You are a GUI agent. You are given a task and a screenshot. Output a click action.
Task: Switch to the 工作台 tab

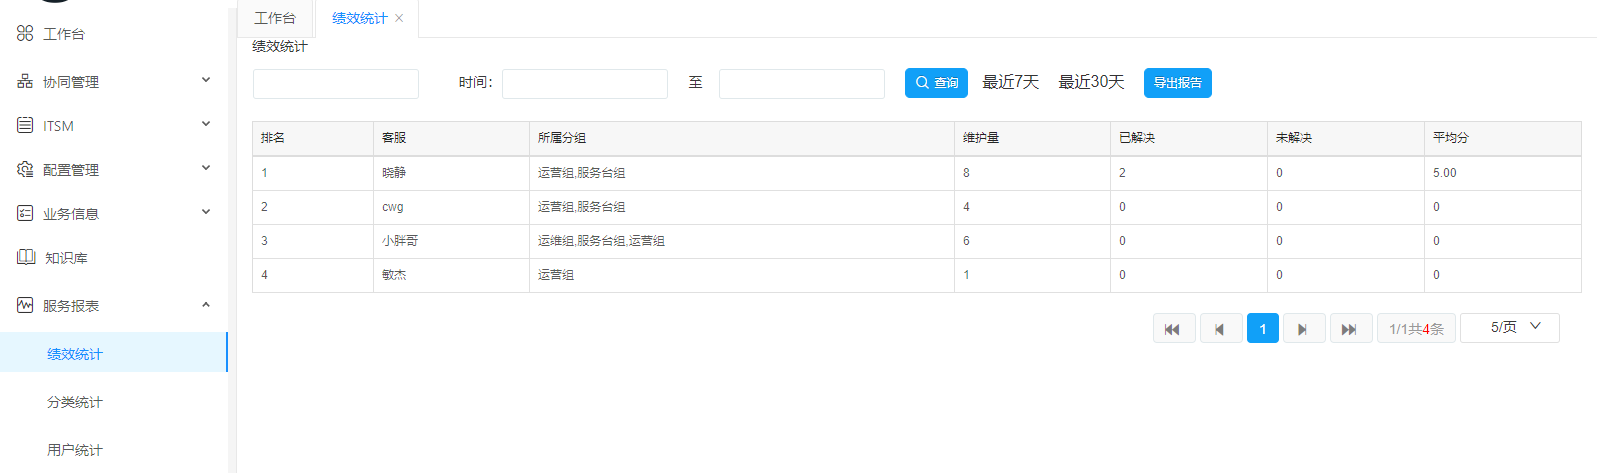coord(275,18)
